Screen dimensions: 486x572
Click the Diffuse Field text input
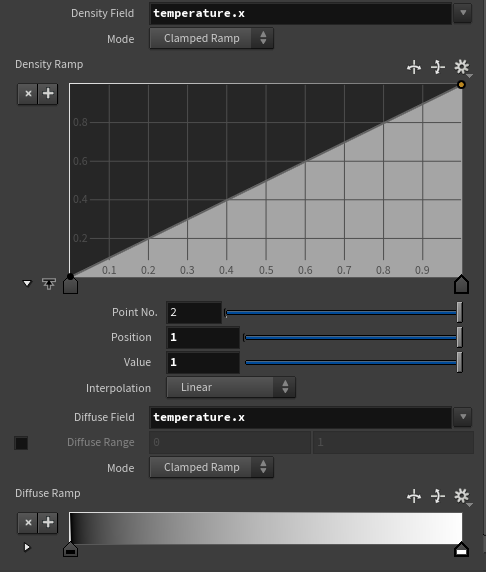[x=301, y=417]
